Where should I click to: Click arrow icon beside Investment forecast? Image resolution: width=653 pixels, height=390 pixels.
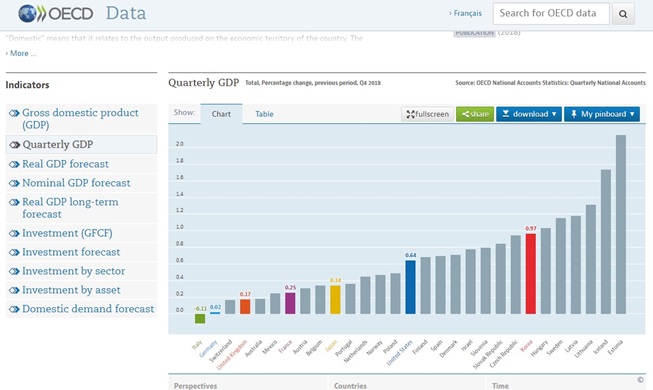point(14,252)
